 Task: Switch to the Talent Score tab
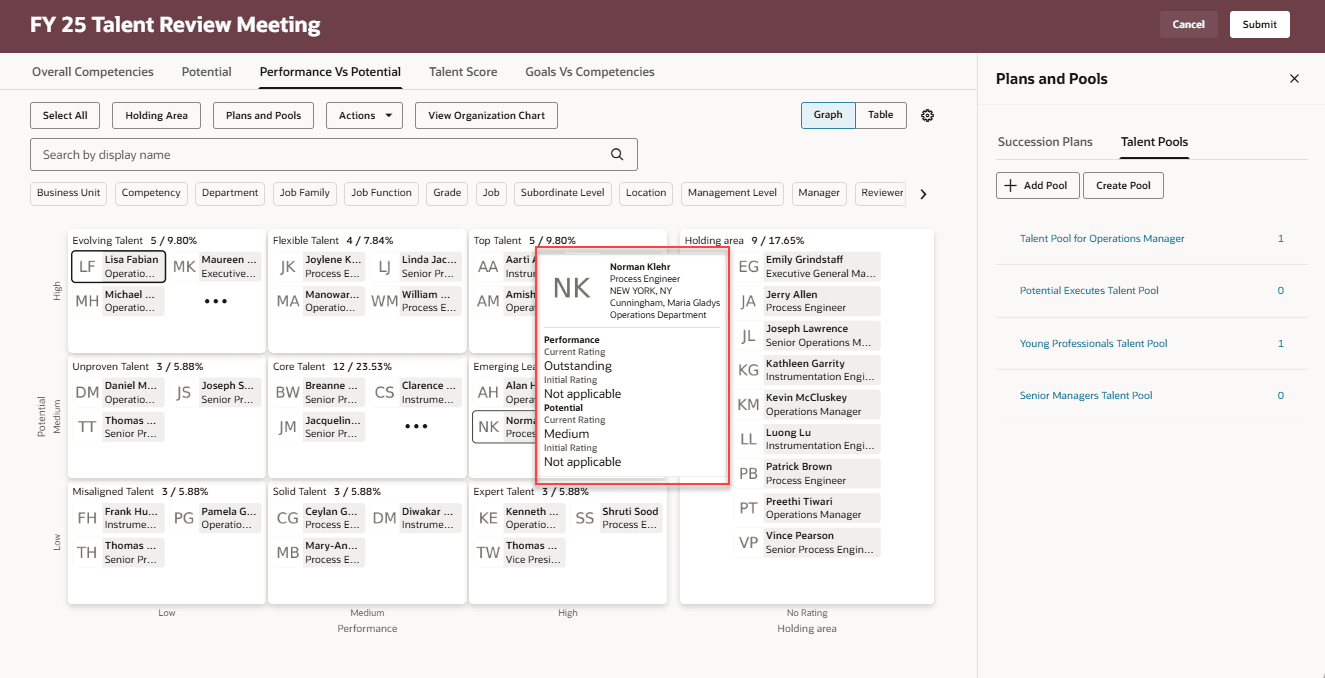463,71
